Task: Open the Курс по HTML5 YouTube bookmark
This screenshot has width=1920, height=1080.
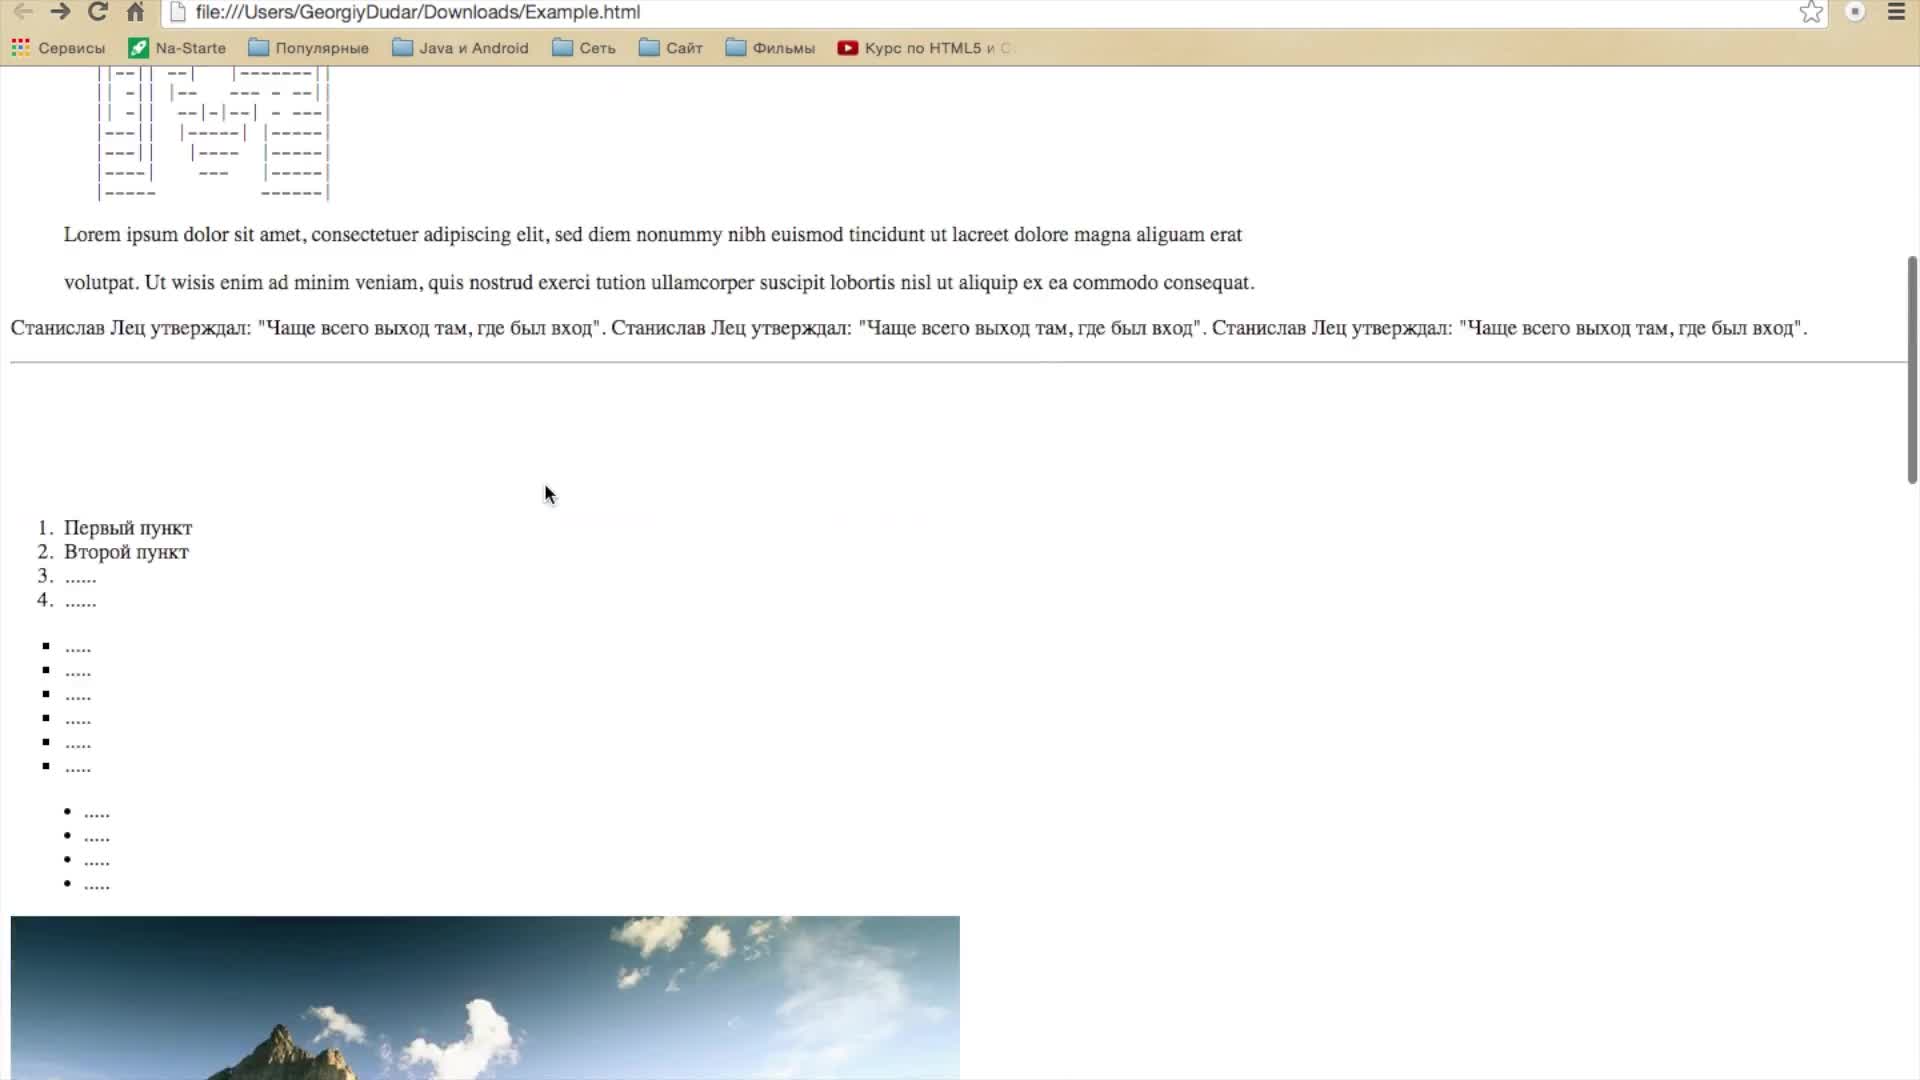Action: tap(924, 48)
